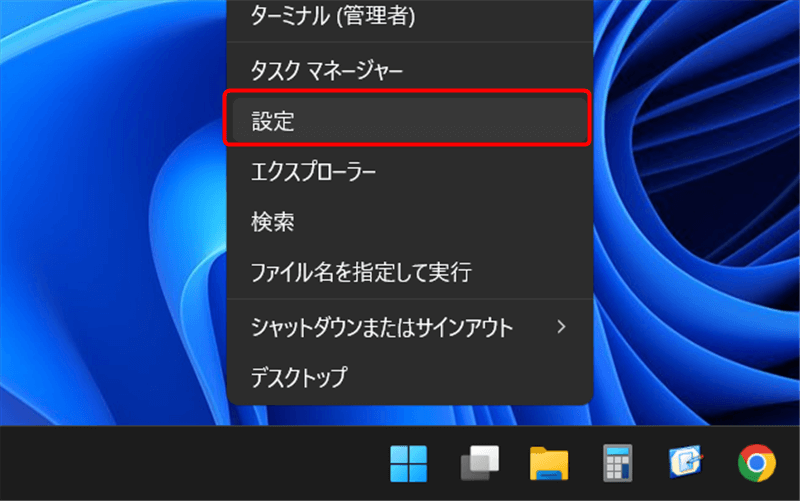Screen dimensions: 800x501
Task: Select シャットダウンまたはサインアウト menu item
Action: tap(382, 327)
